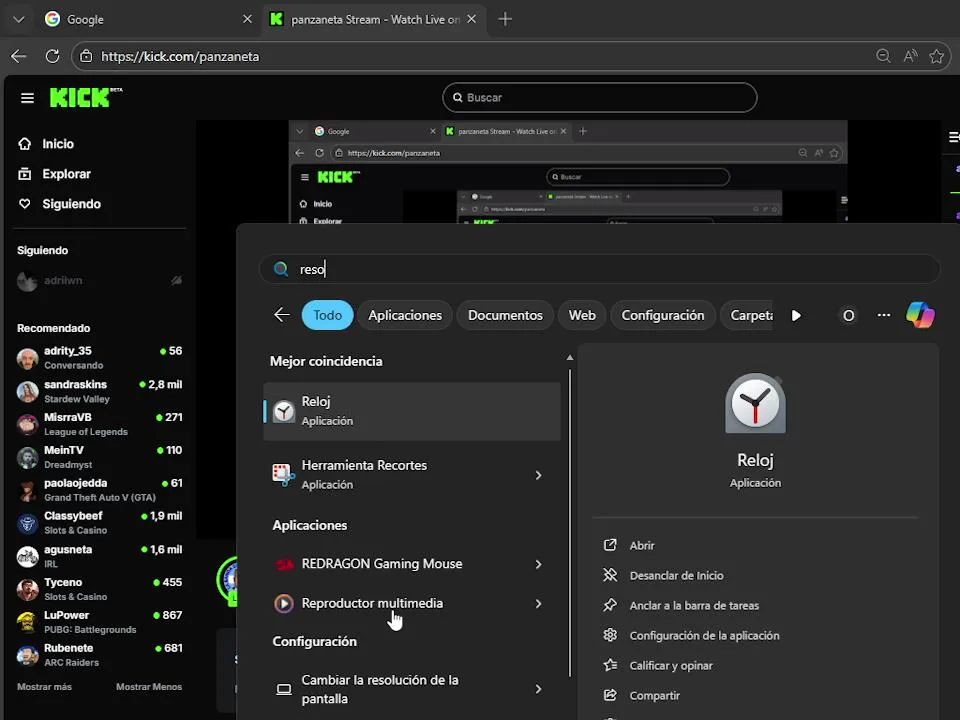Click the address bar URL
960x720 pixels.
click(180, 56)
